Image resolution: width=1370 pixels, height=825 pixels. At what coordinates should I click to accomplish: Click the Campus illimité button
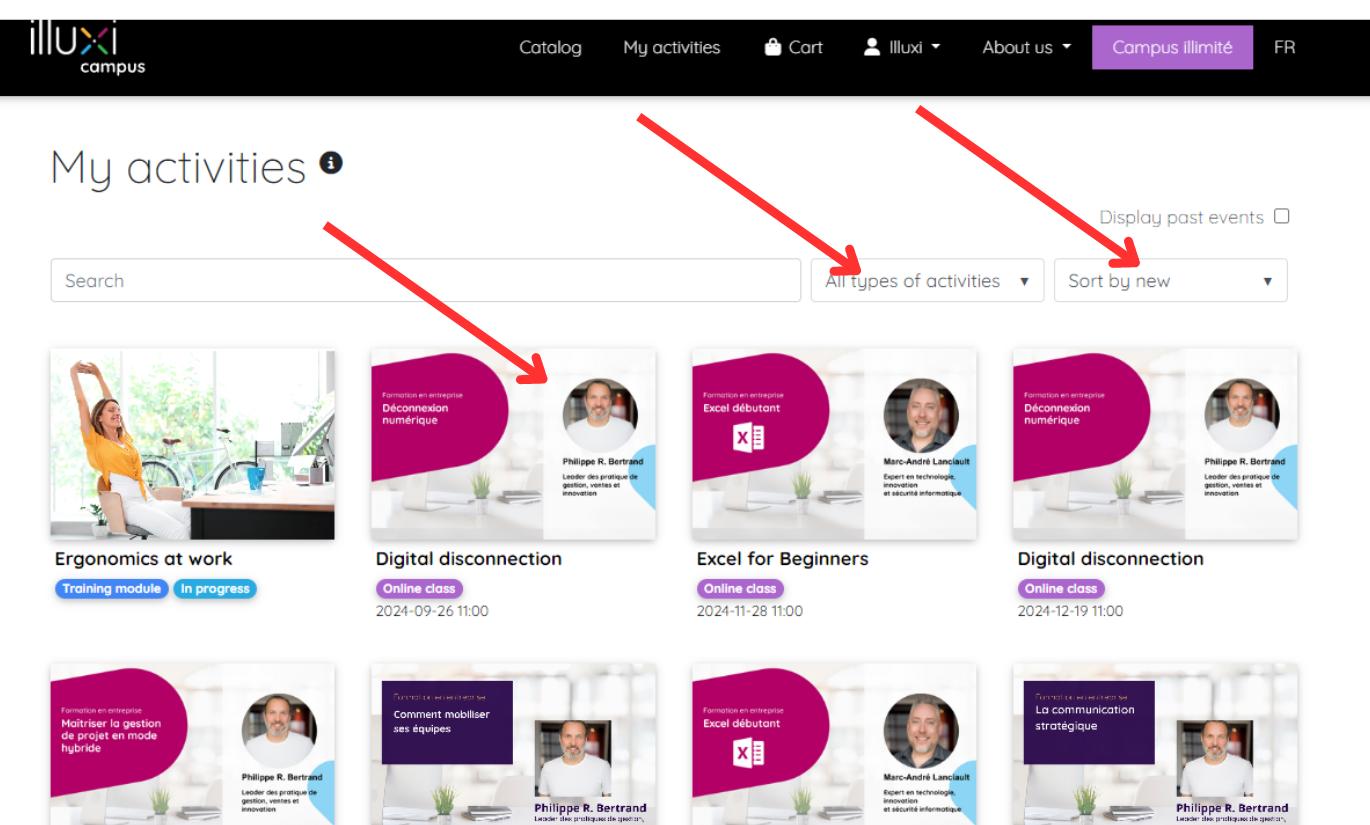click(1172, 47)
